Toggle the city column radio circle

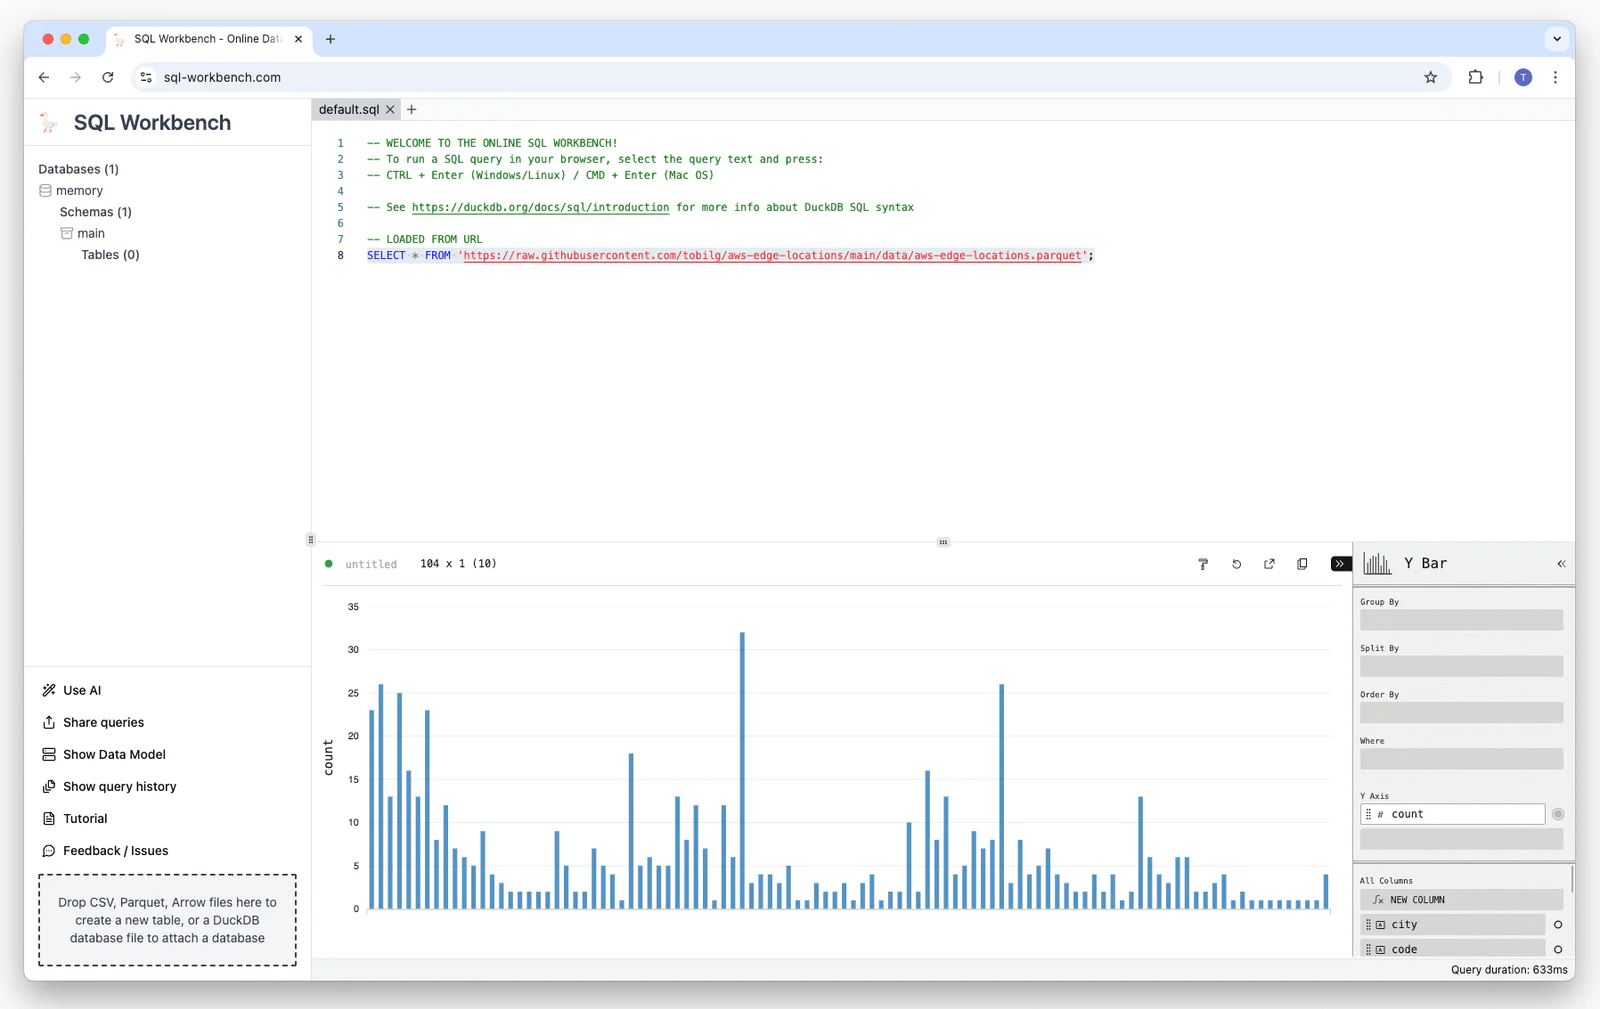point(1558,925)
